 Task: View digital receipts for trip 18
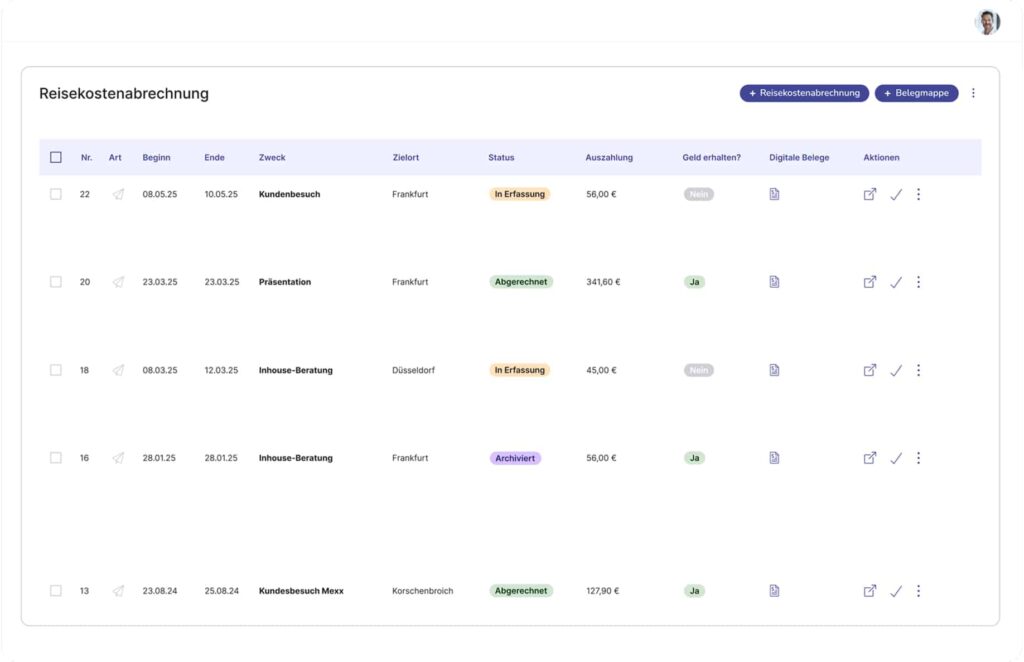tap(774, 370)
